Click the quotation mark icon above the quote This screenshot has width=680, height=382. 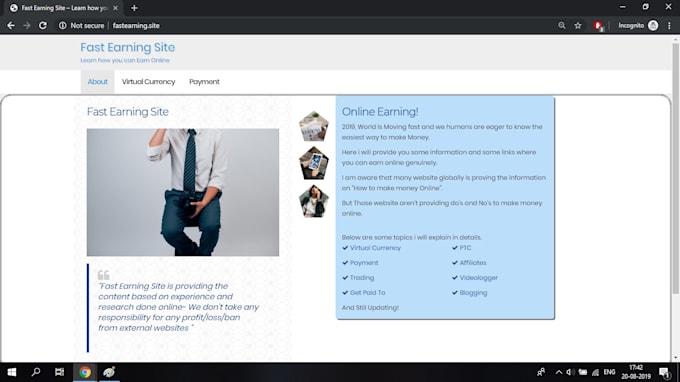[104, 275]
